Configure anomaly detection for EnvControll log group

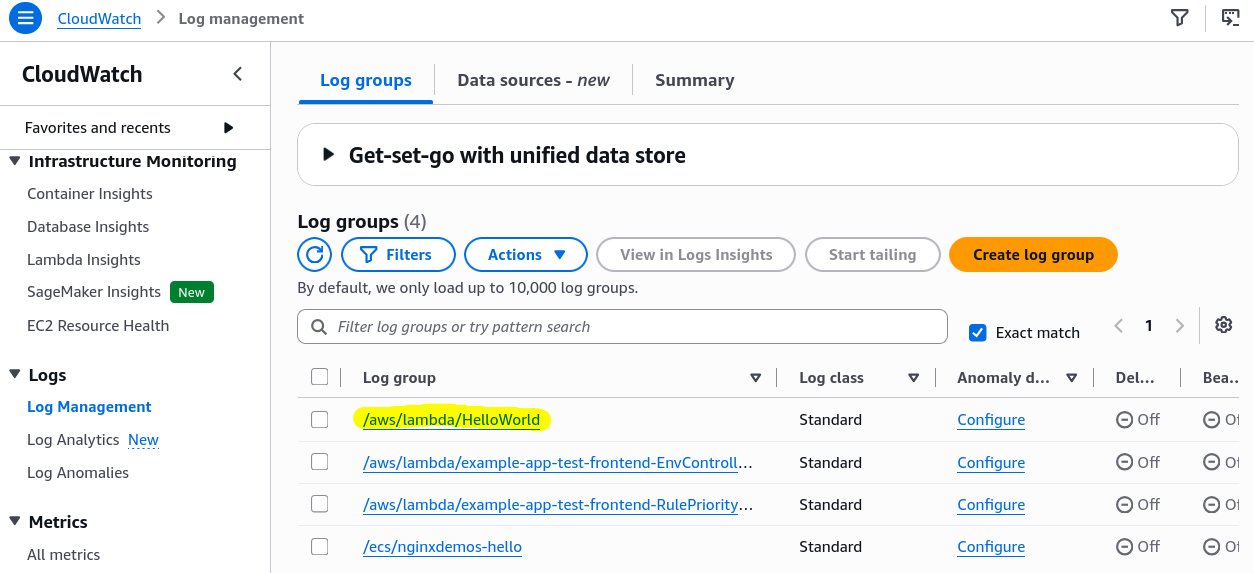click(x=991, y=462)
